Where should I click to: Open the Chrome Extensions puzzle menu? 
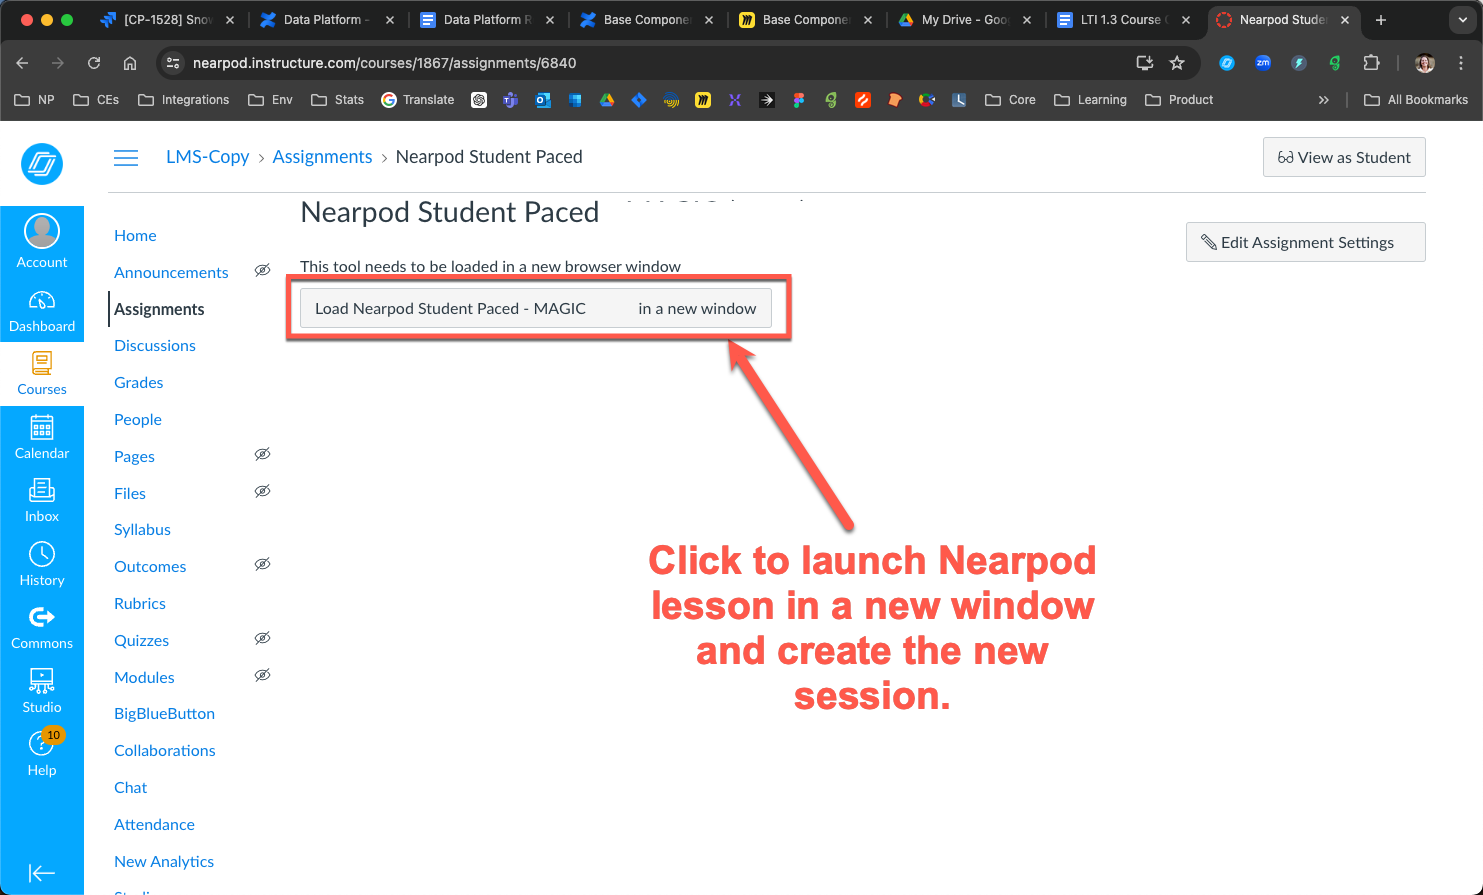(x=1371, y=63)
